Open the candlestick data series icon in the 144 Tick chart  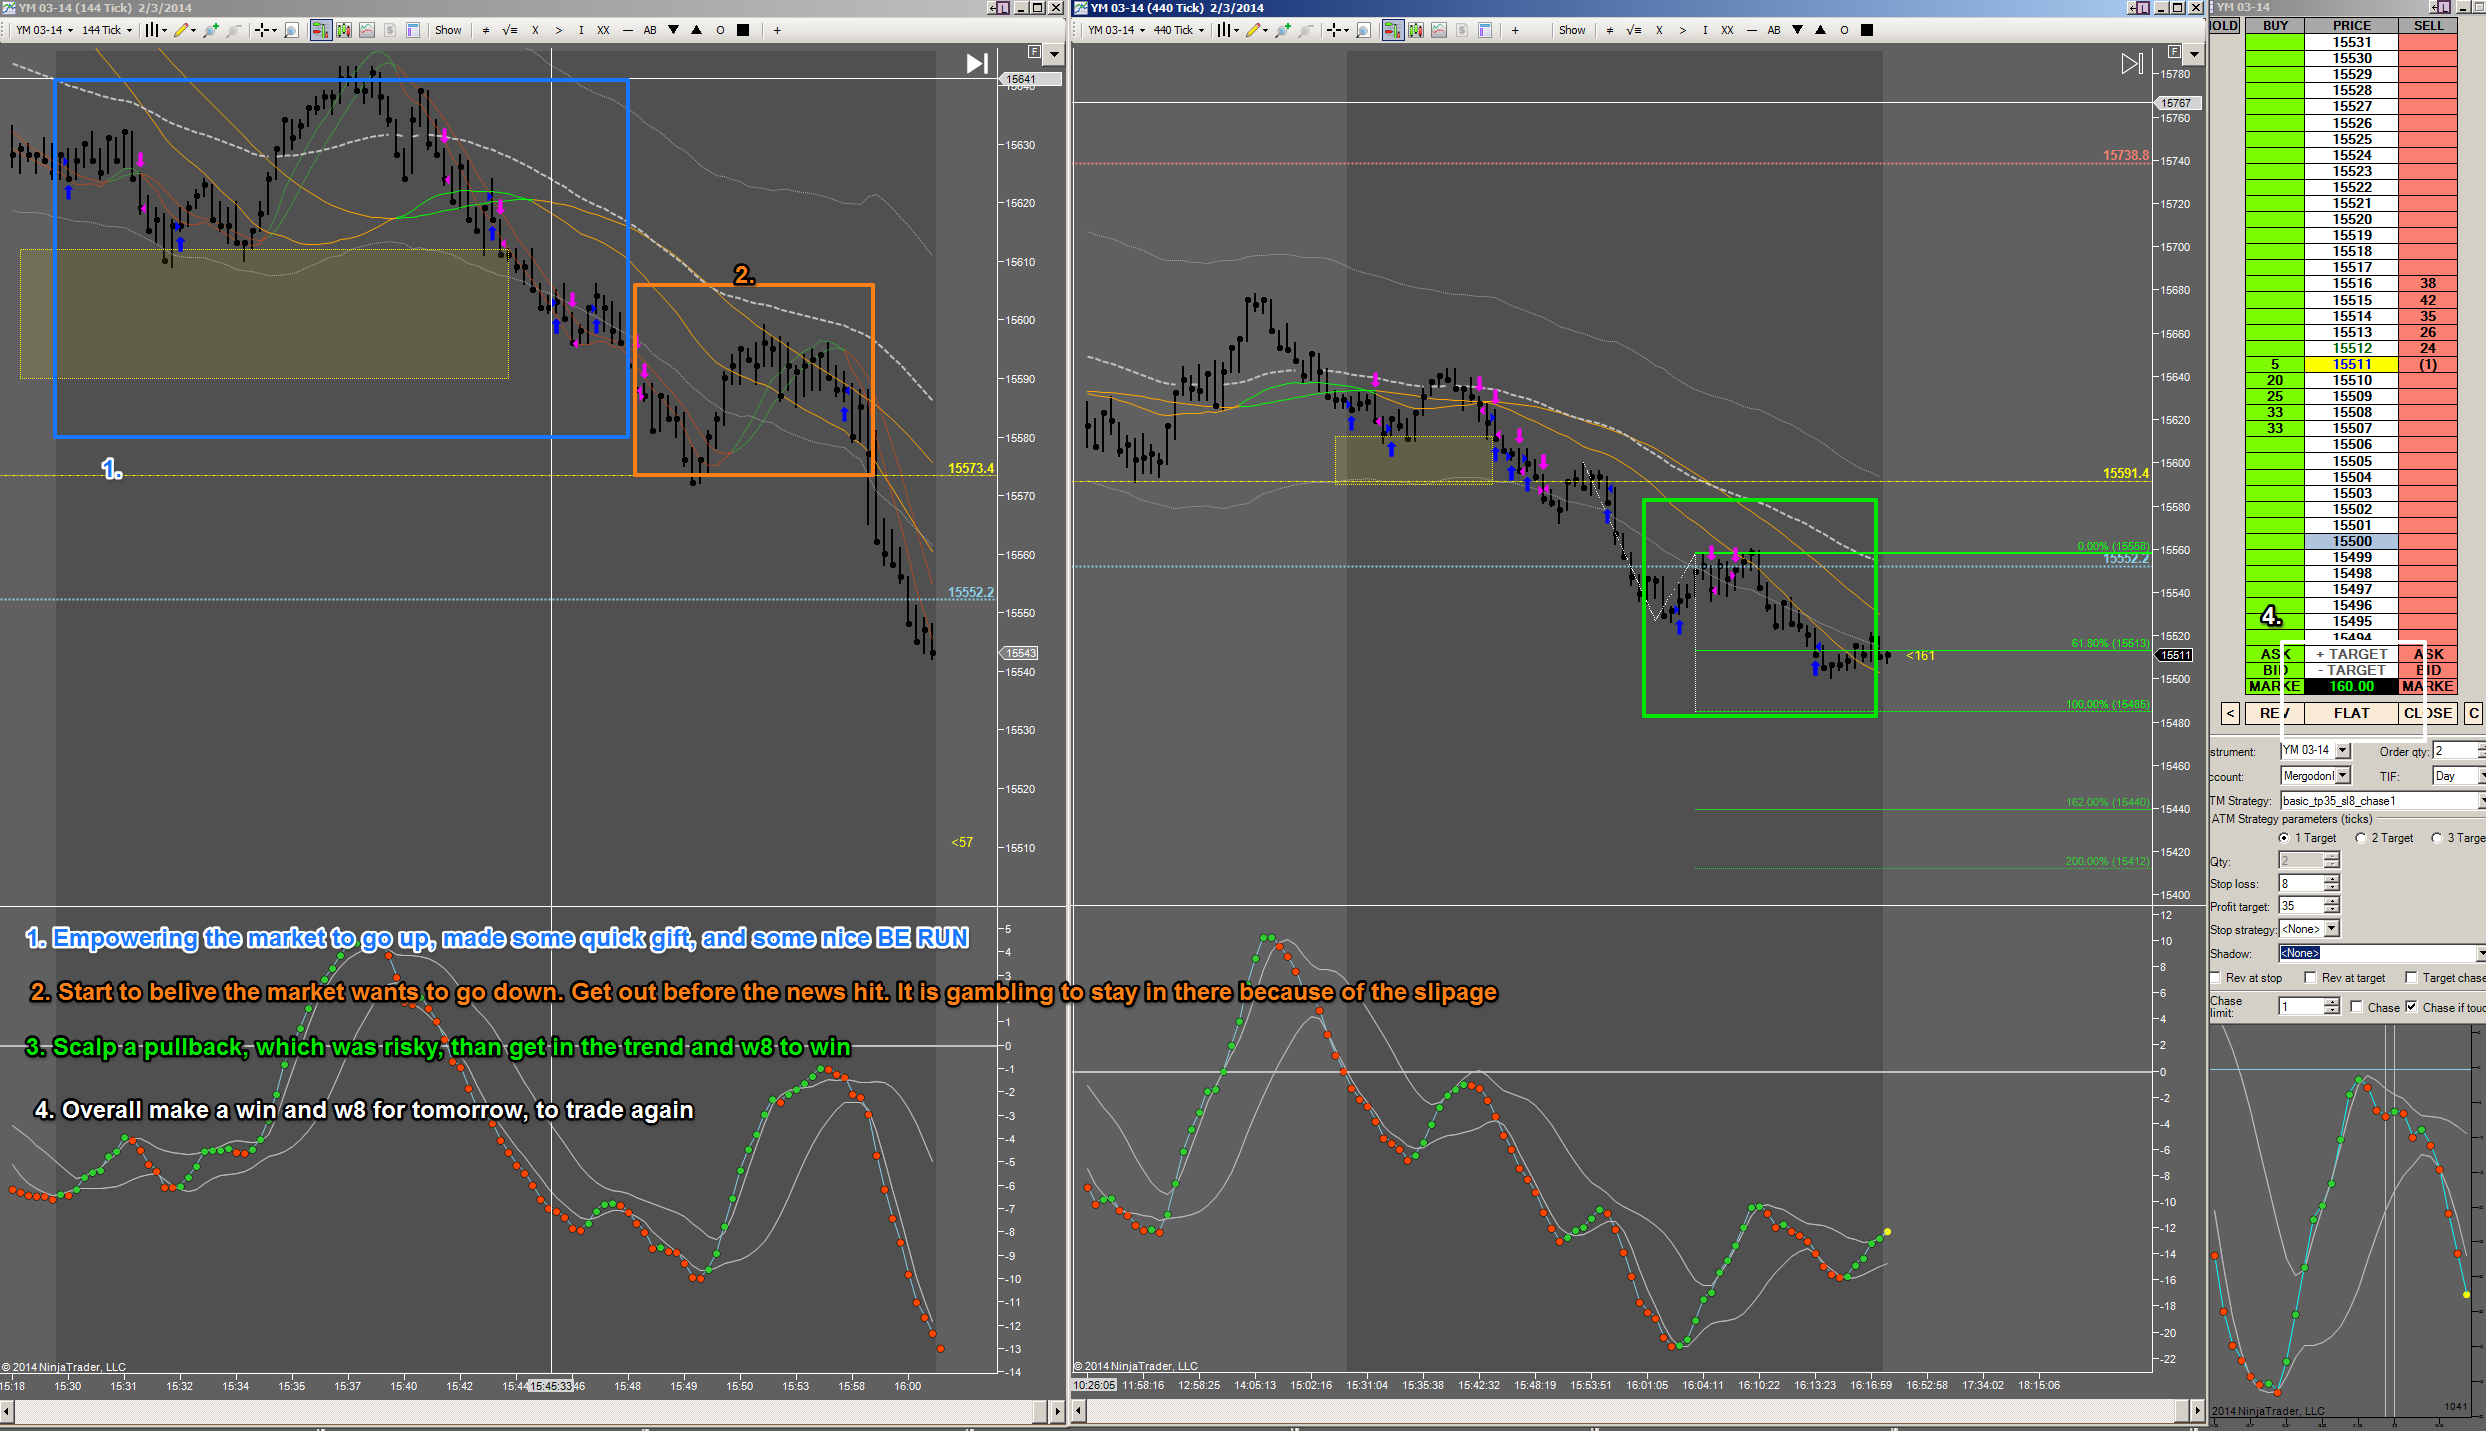click(x=344, y=30)
